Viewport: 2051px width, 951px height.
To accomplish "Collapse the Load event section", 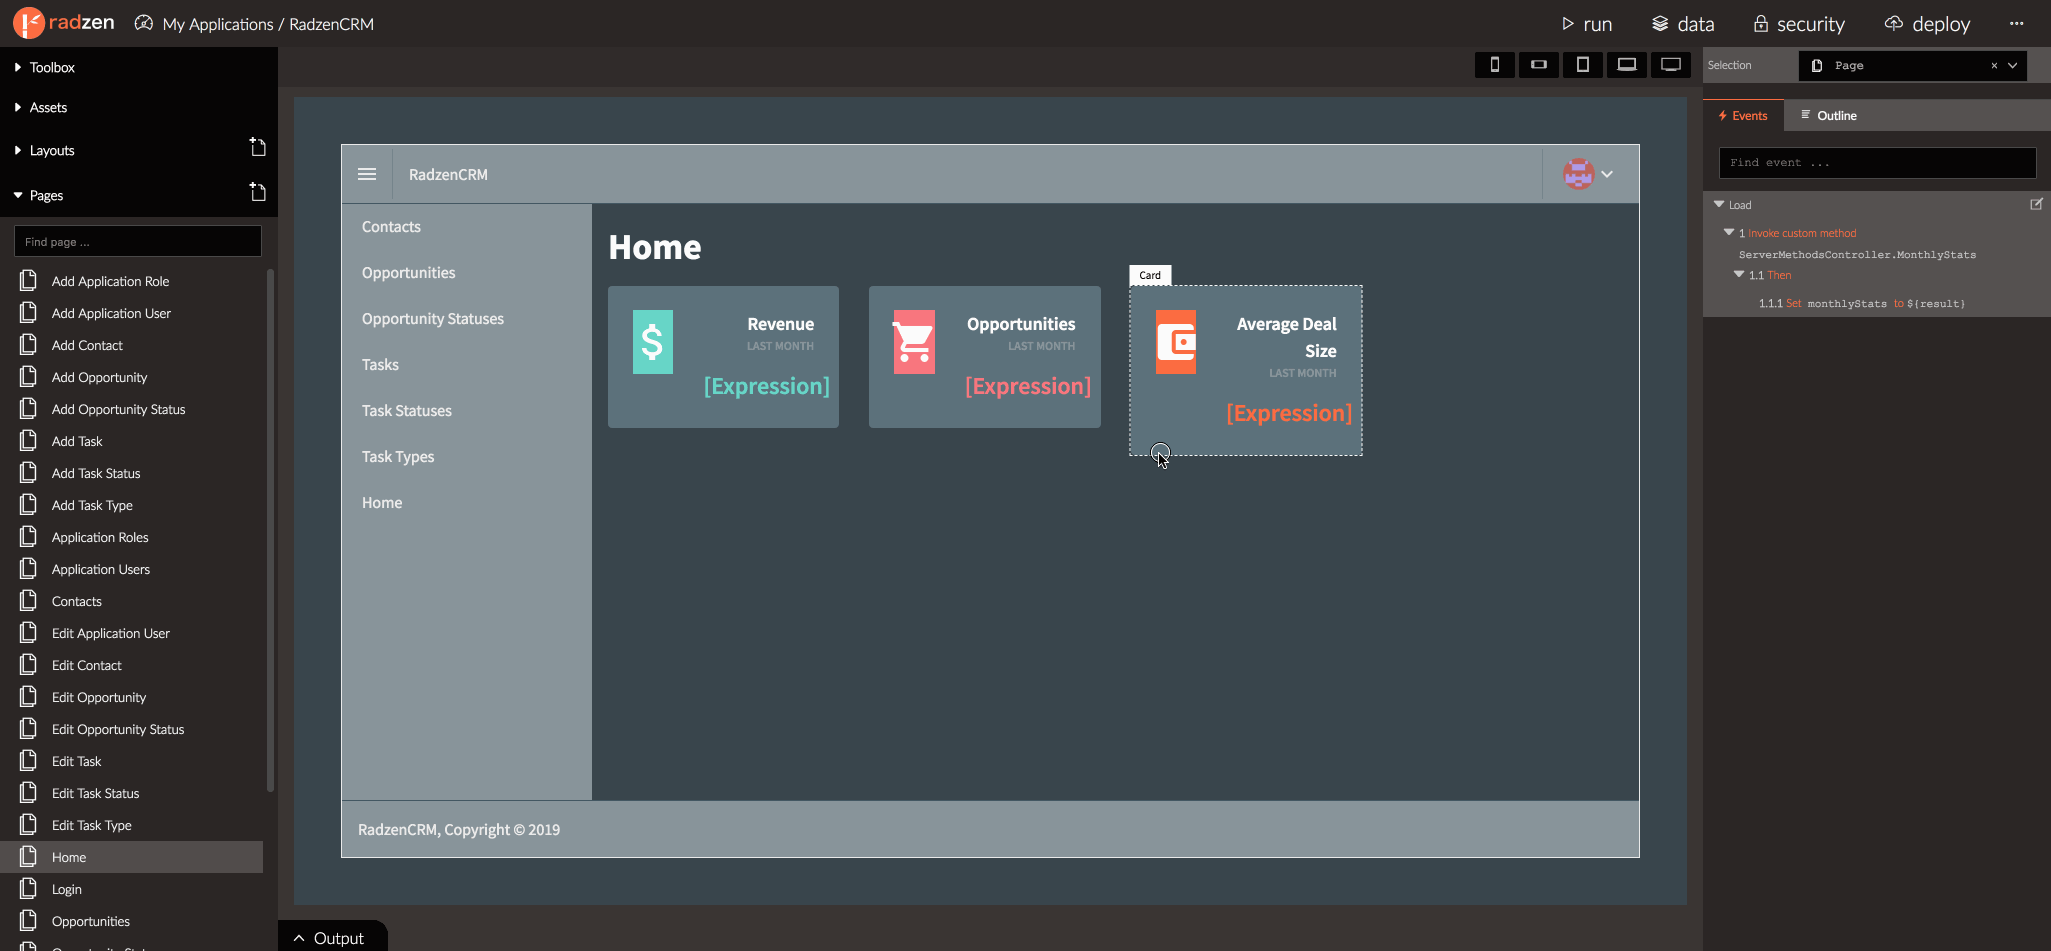I will pyautogui.click(x=1719, y=204).
